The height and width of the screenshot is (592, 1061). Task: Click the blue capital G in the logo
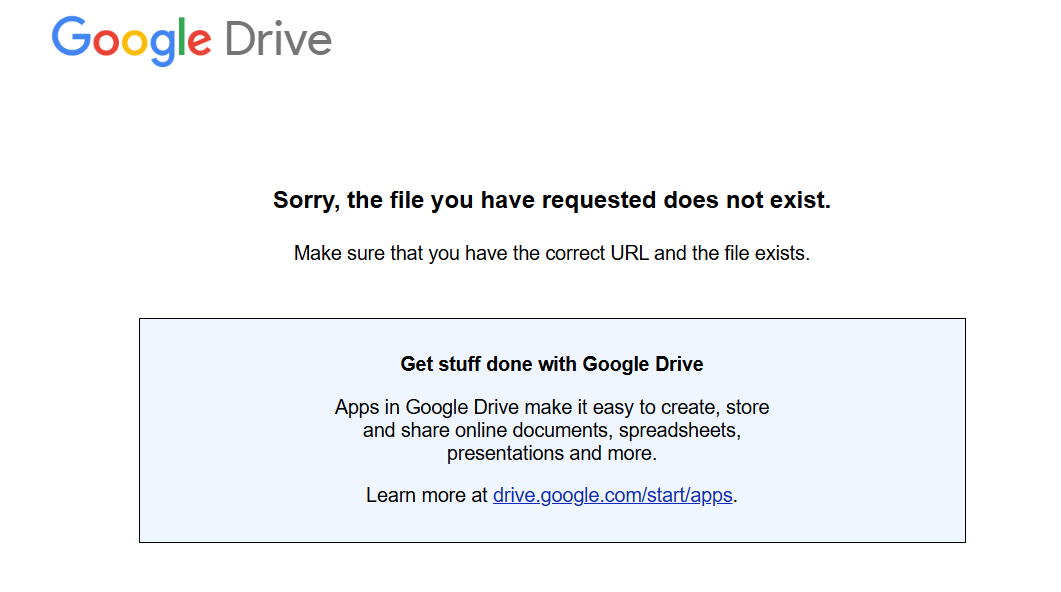pos(70,38)
